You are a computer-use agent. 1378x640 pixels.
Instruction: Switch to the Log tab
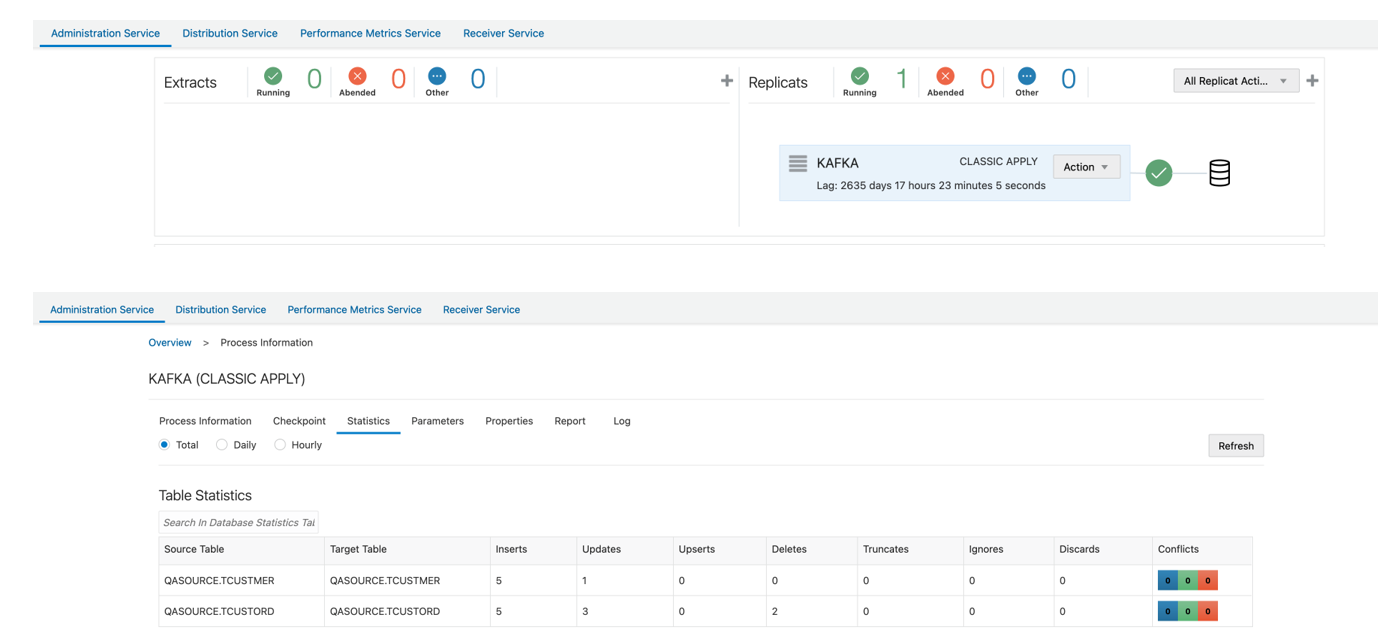click(x=622, y=421)
